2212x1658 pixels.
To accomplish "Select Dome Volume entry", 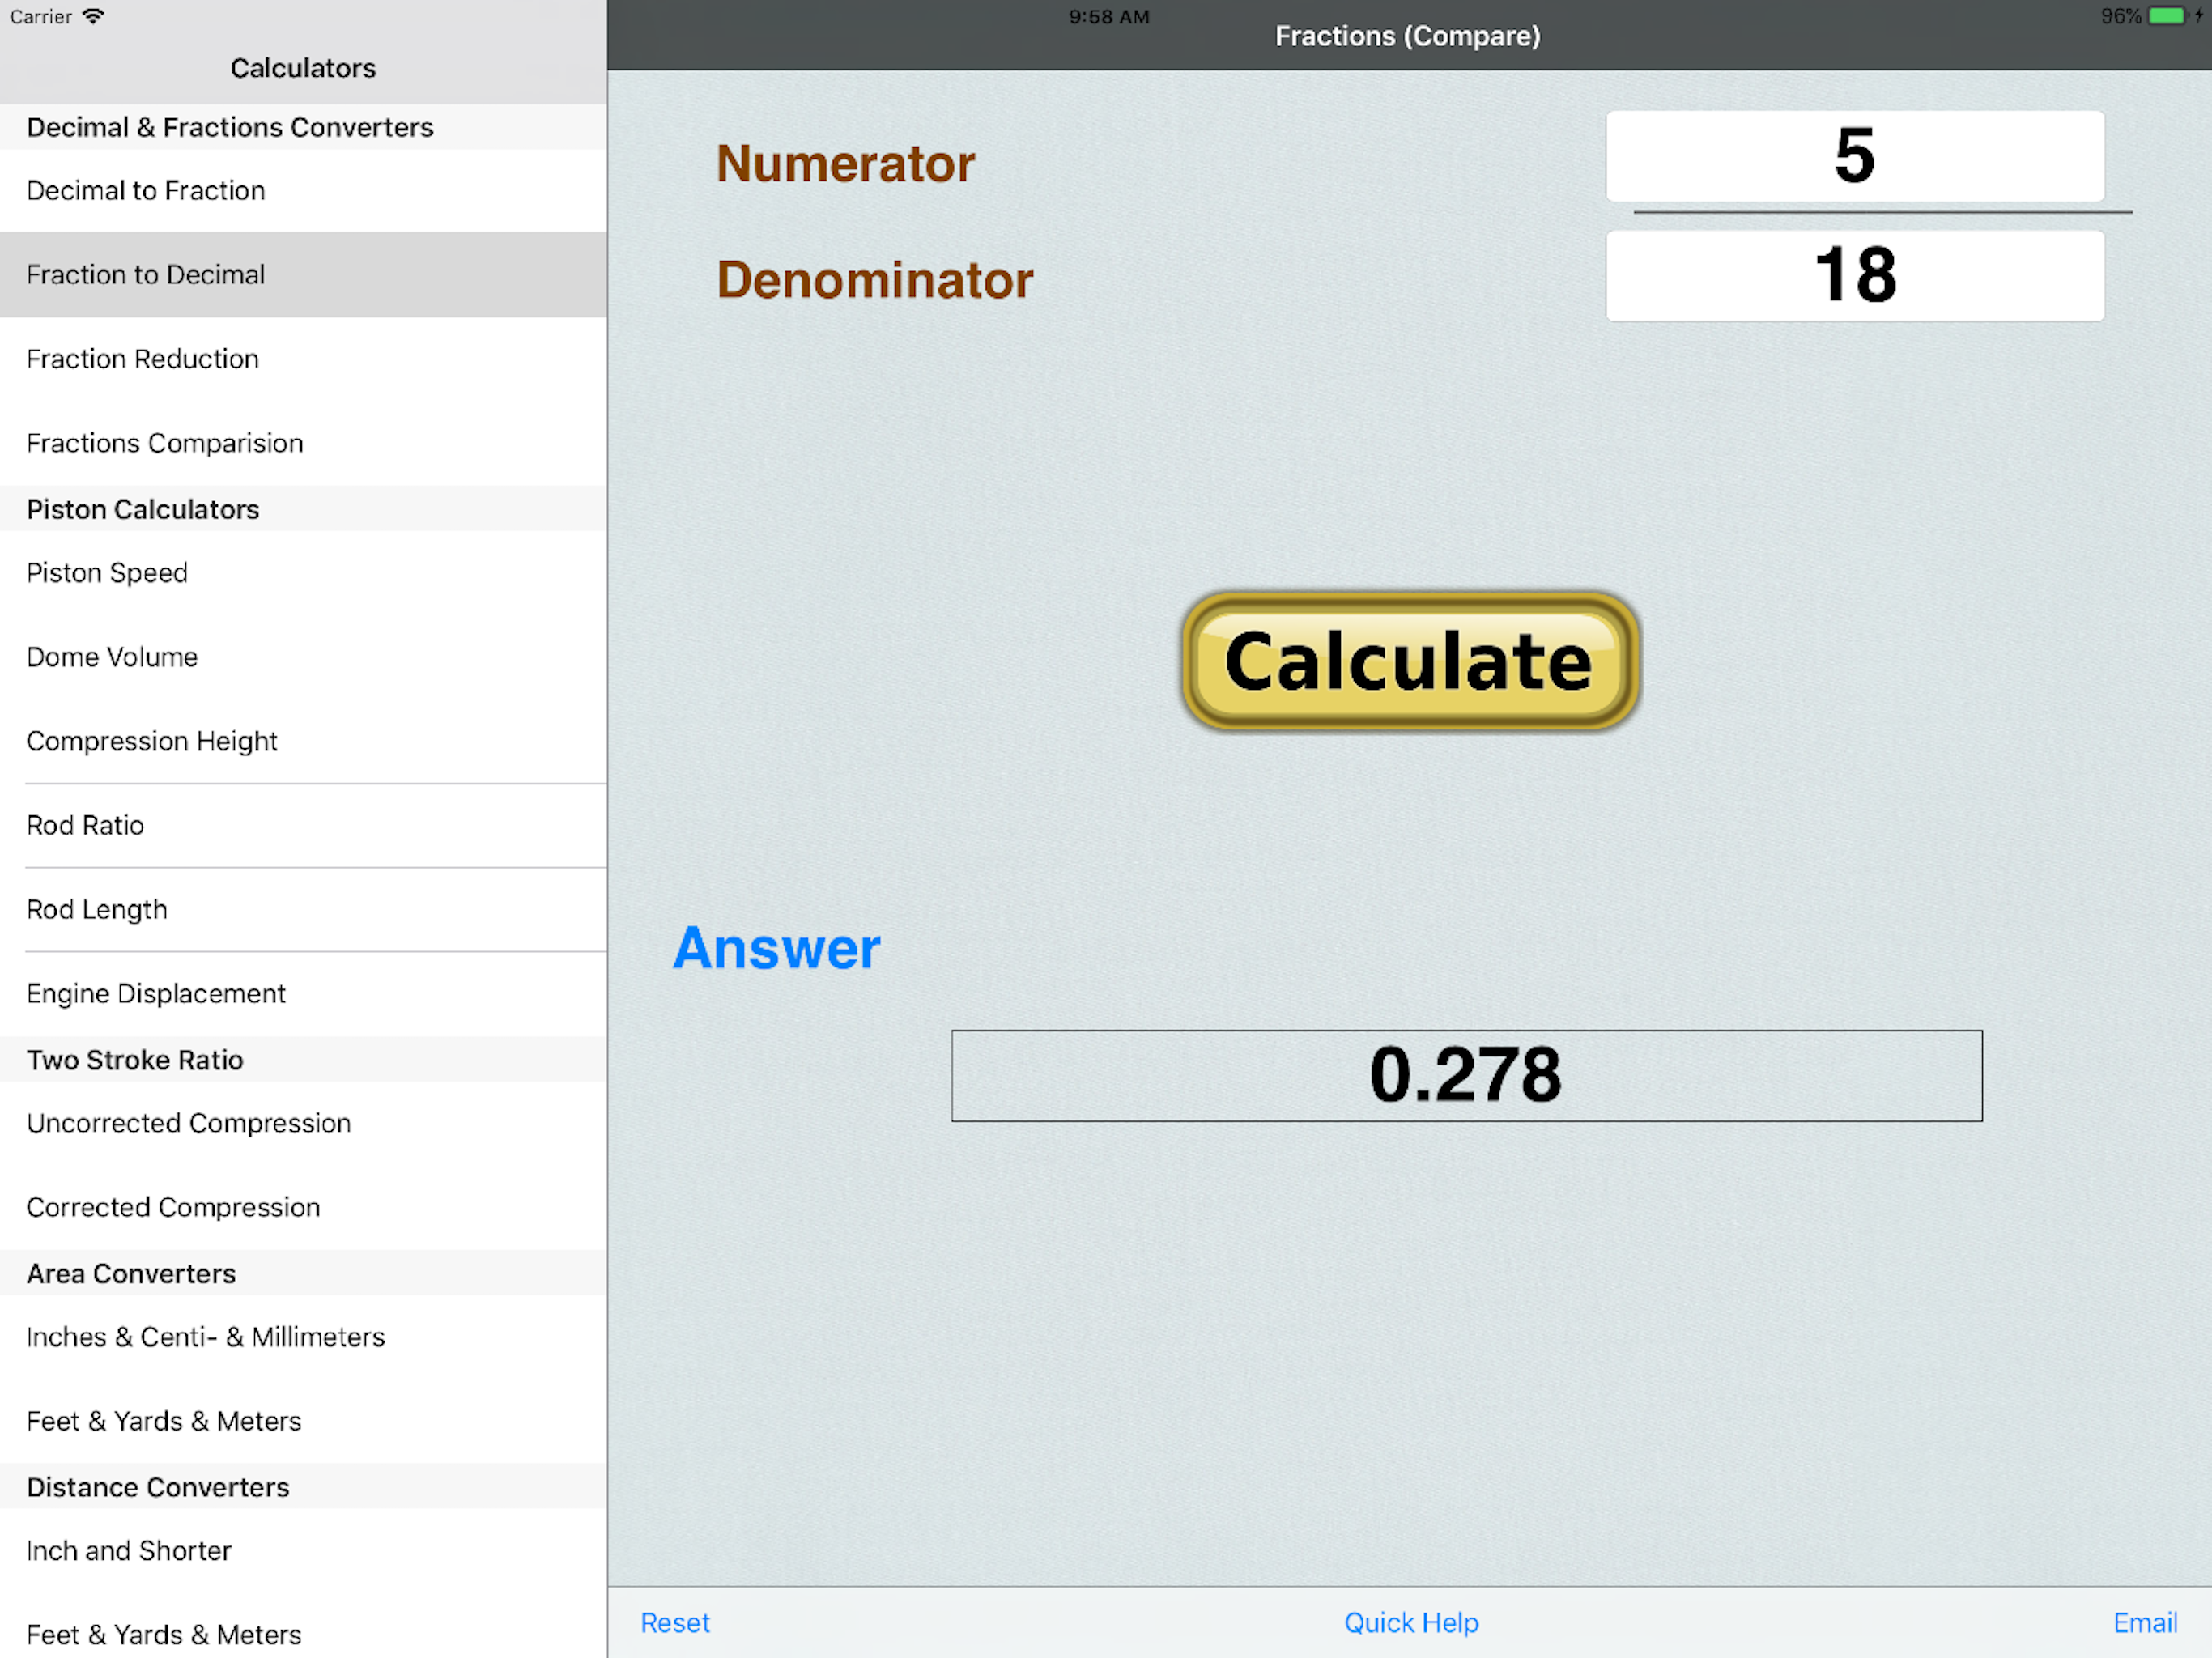I will coord(112,657).
